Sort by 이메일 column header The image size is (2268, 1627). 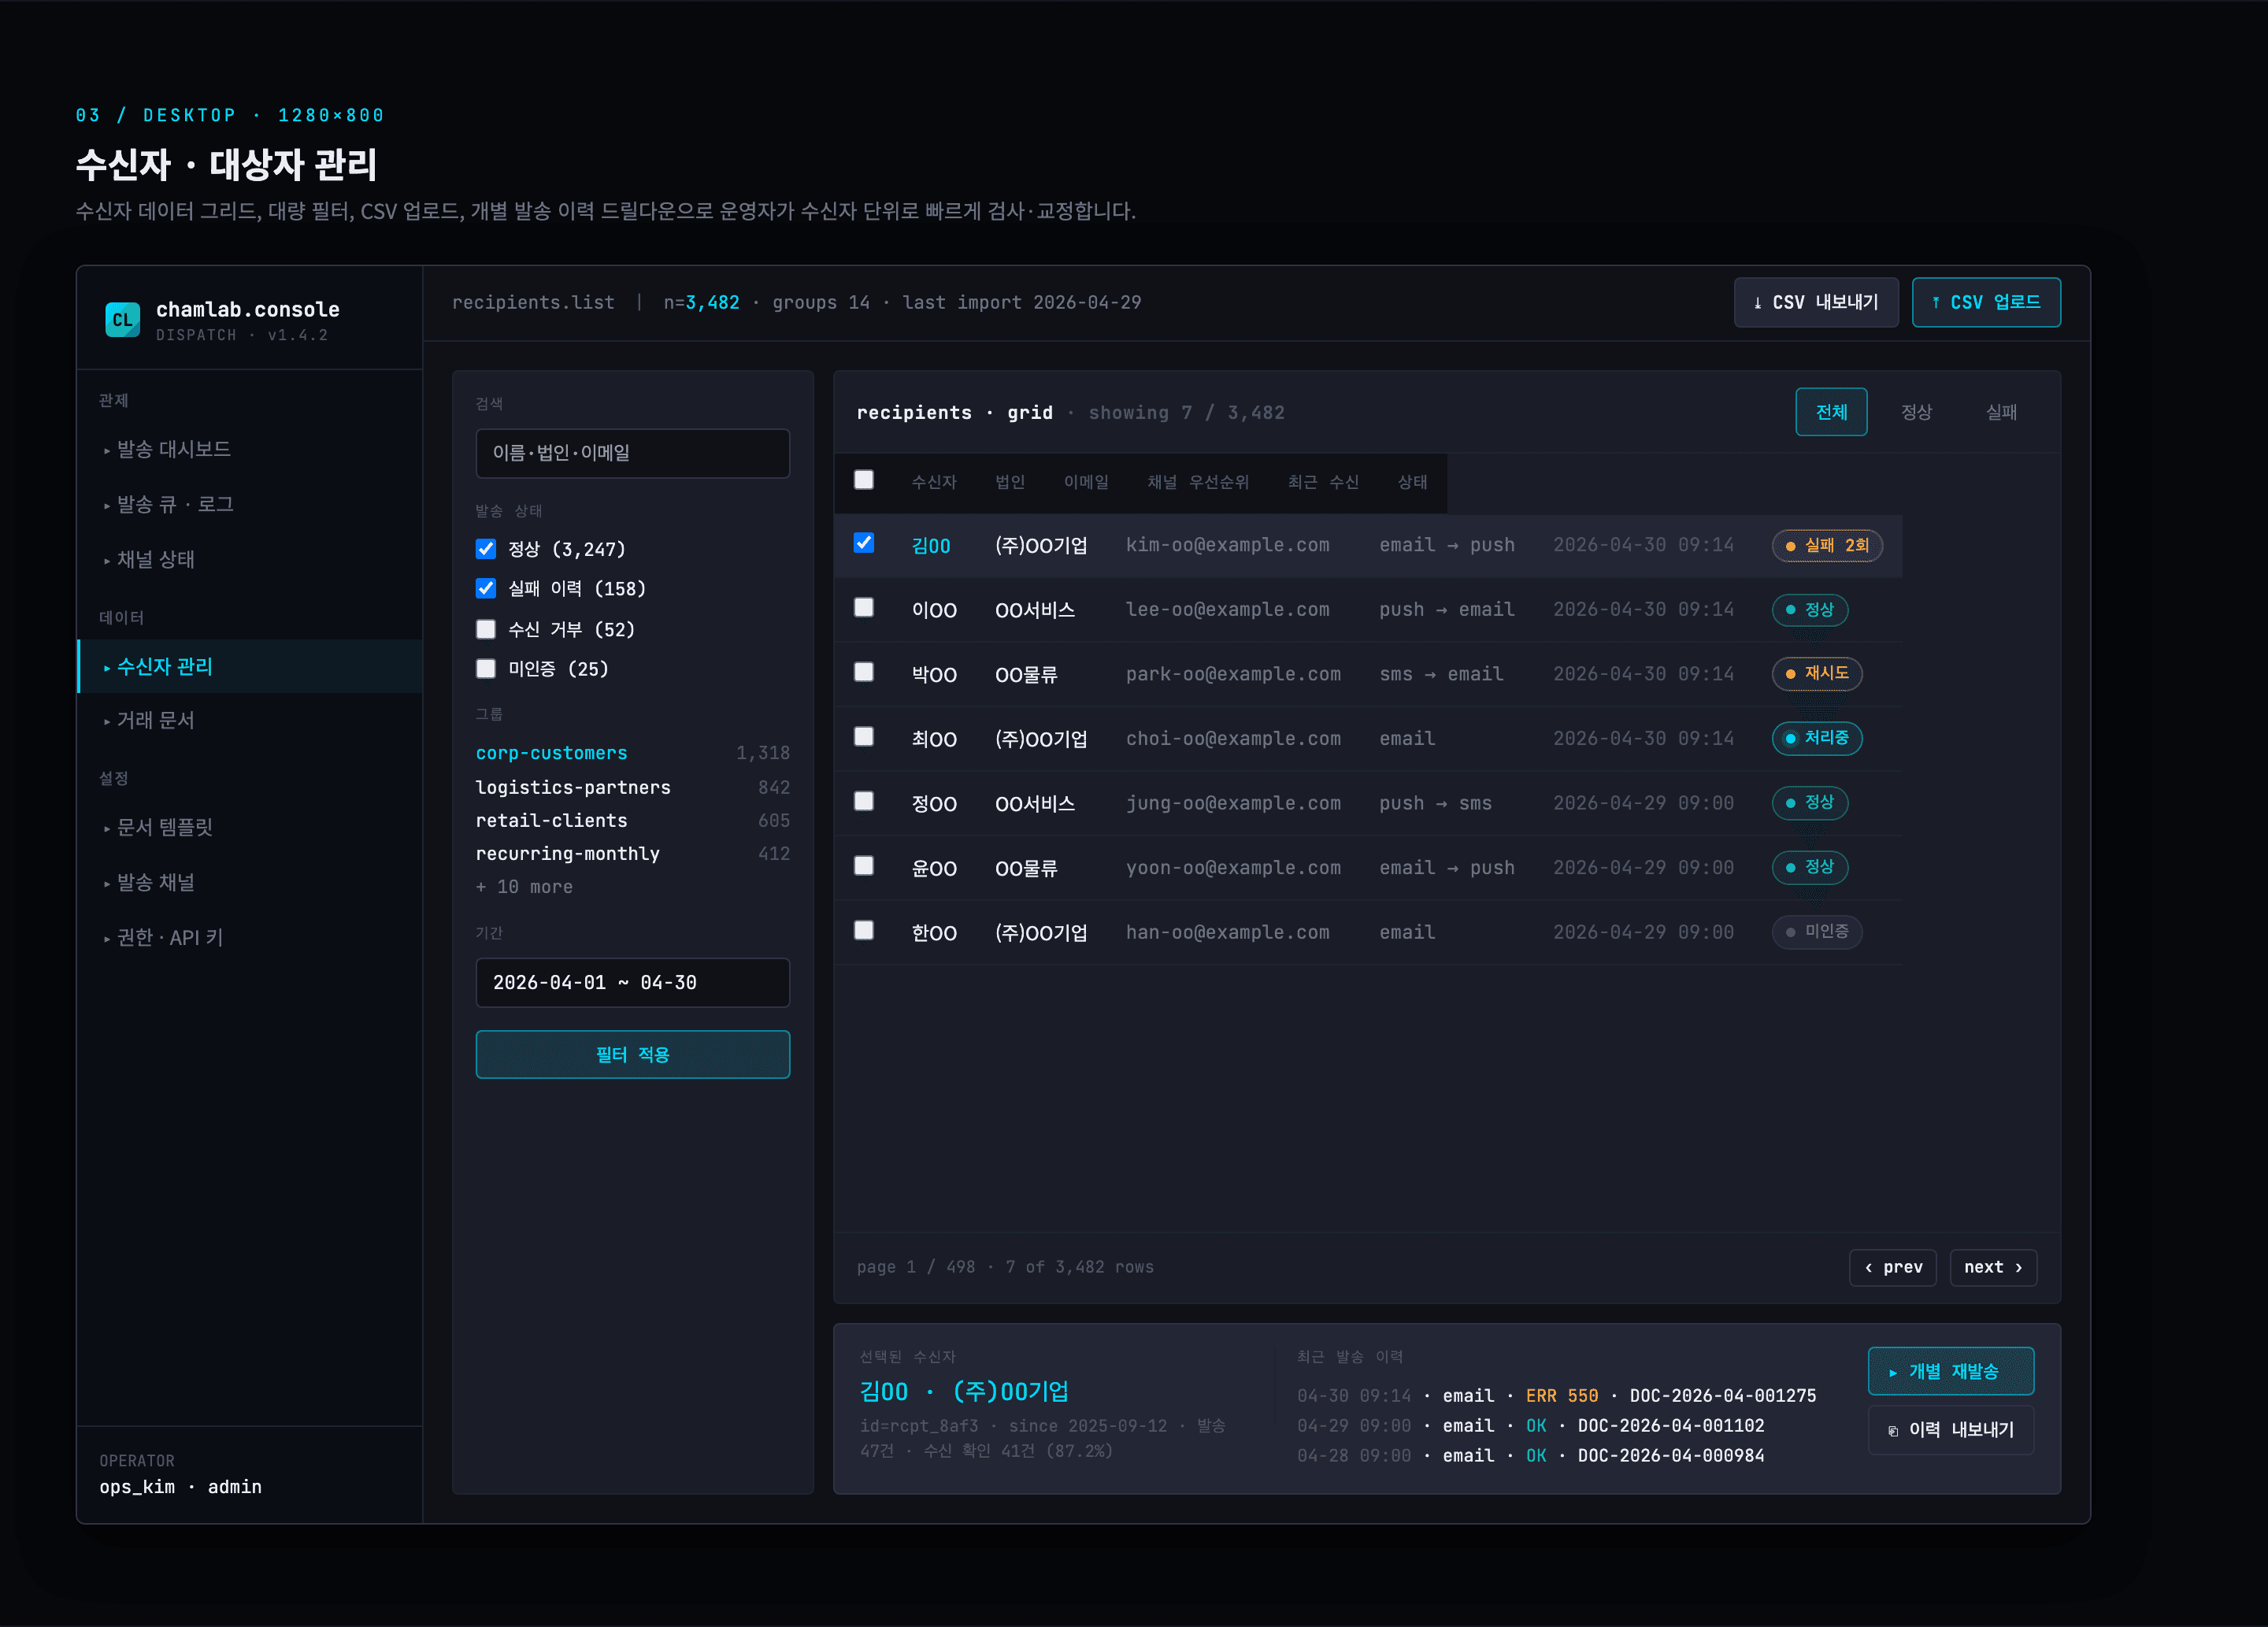[x=1086, y=482]
